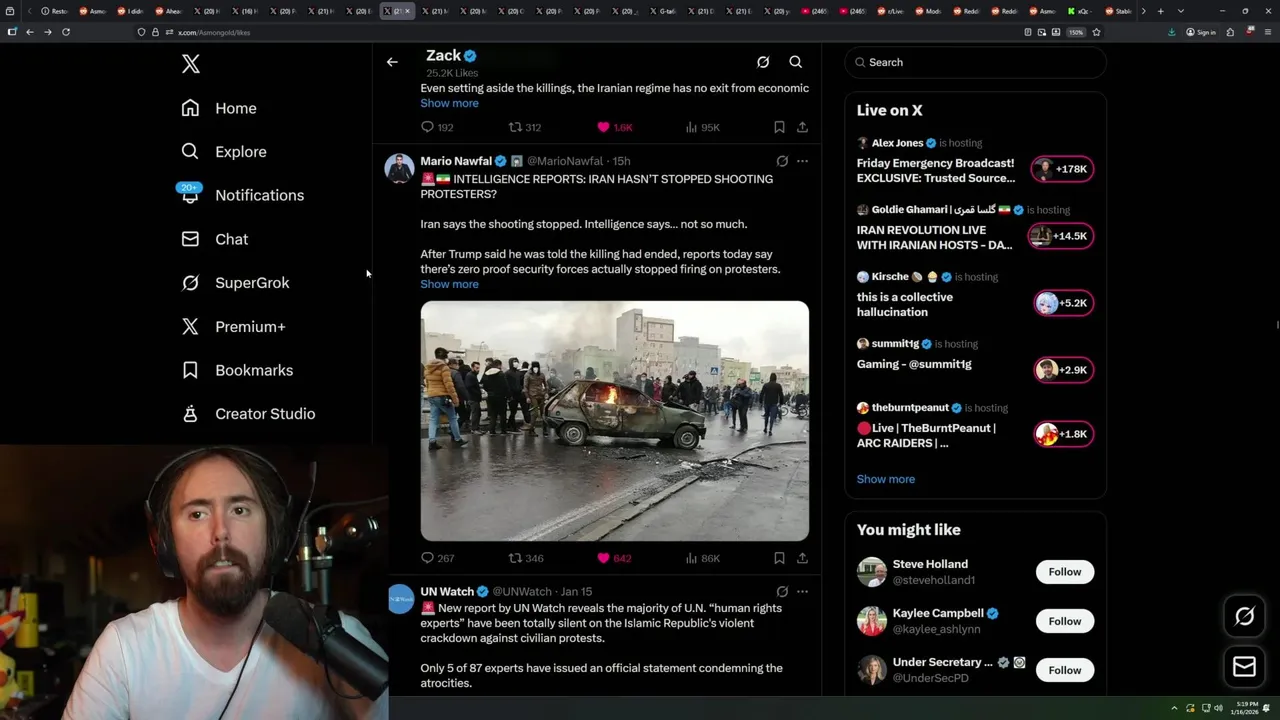Share the post with 95K views
This screenshot has width=1280, height=720.
[x=802, y=127]
